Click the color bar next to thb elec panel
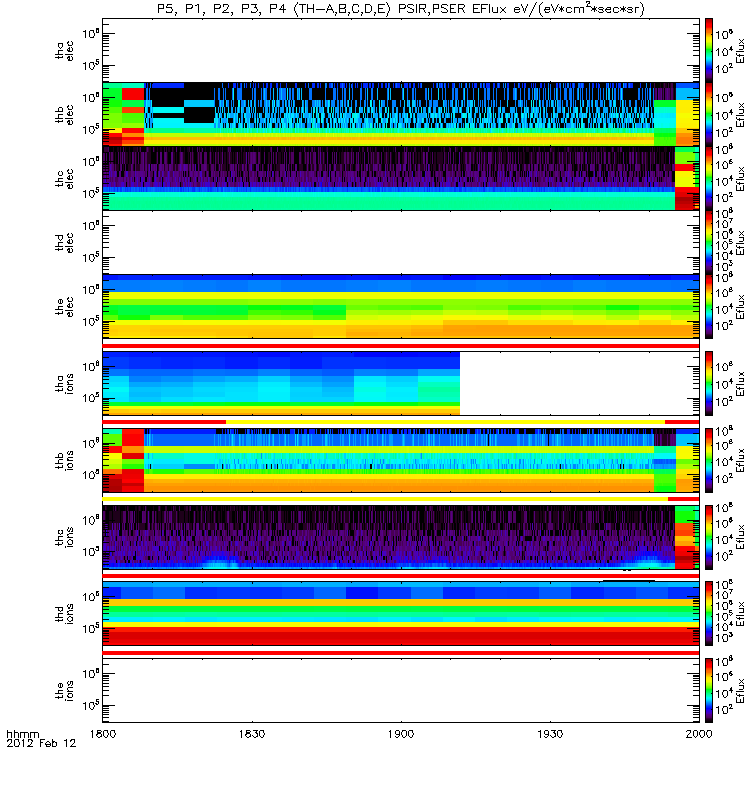Image resolution: width=750 pixels, height=800 pixels. click(x=709, y=115)
